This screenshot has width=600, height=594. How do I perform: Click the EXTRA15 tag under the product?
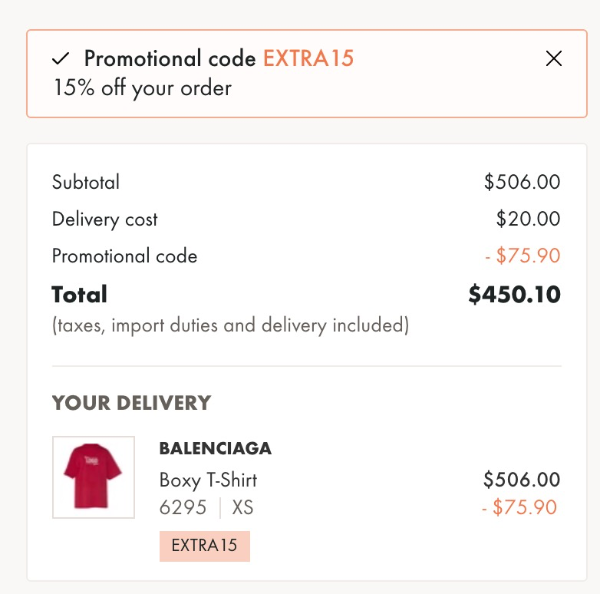205,546
